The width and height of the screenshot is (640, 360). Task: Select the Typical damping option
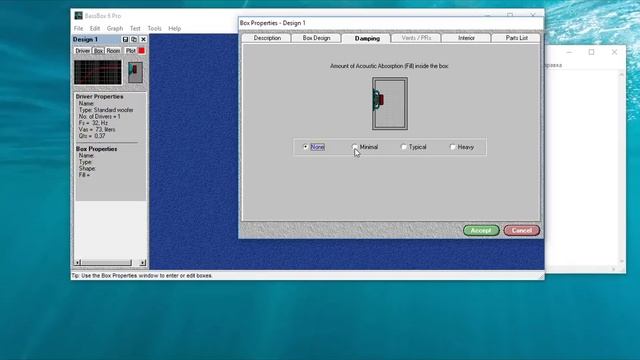(x=414, y=147)
